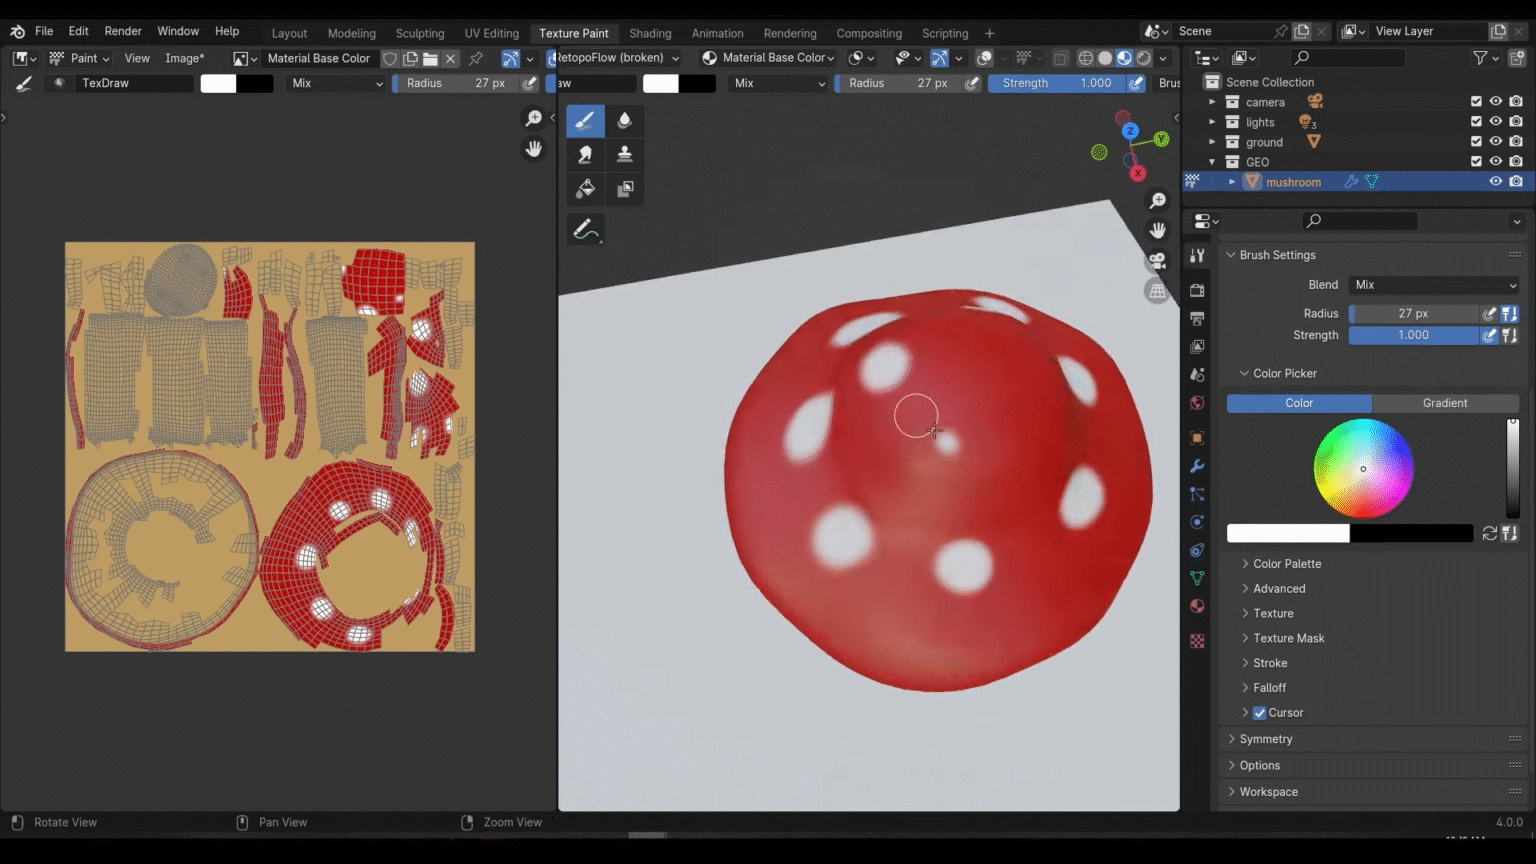Uncheck the ground collection checkbox
Image resolution: width=1536 pixels, height=864 pixels.
click(x=1475, y=141)
